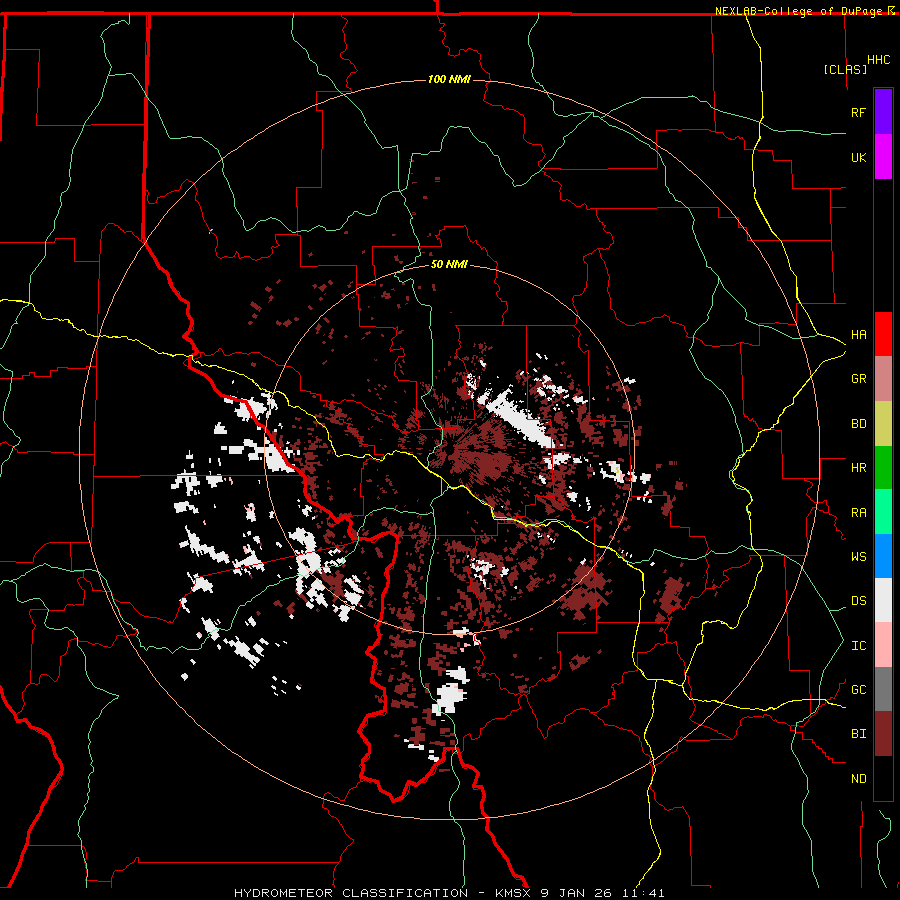Screen dimensions: 900x900
Task: Click the red HA color swatch
Action: (883, 334)
